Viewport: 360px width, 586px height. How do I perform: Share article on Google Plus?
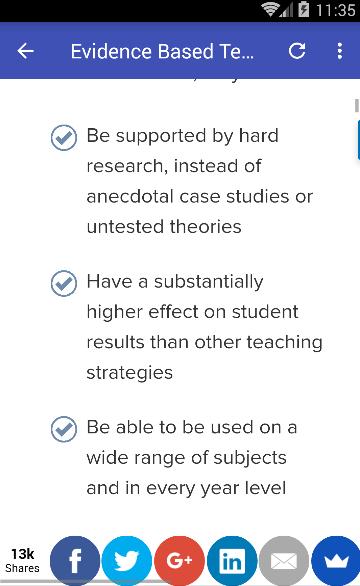pos(179,561)
